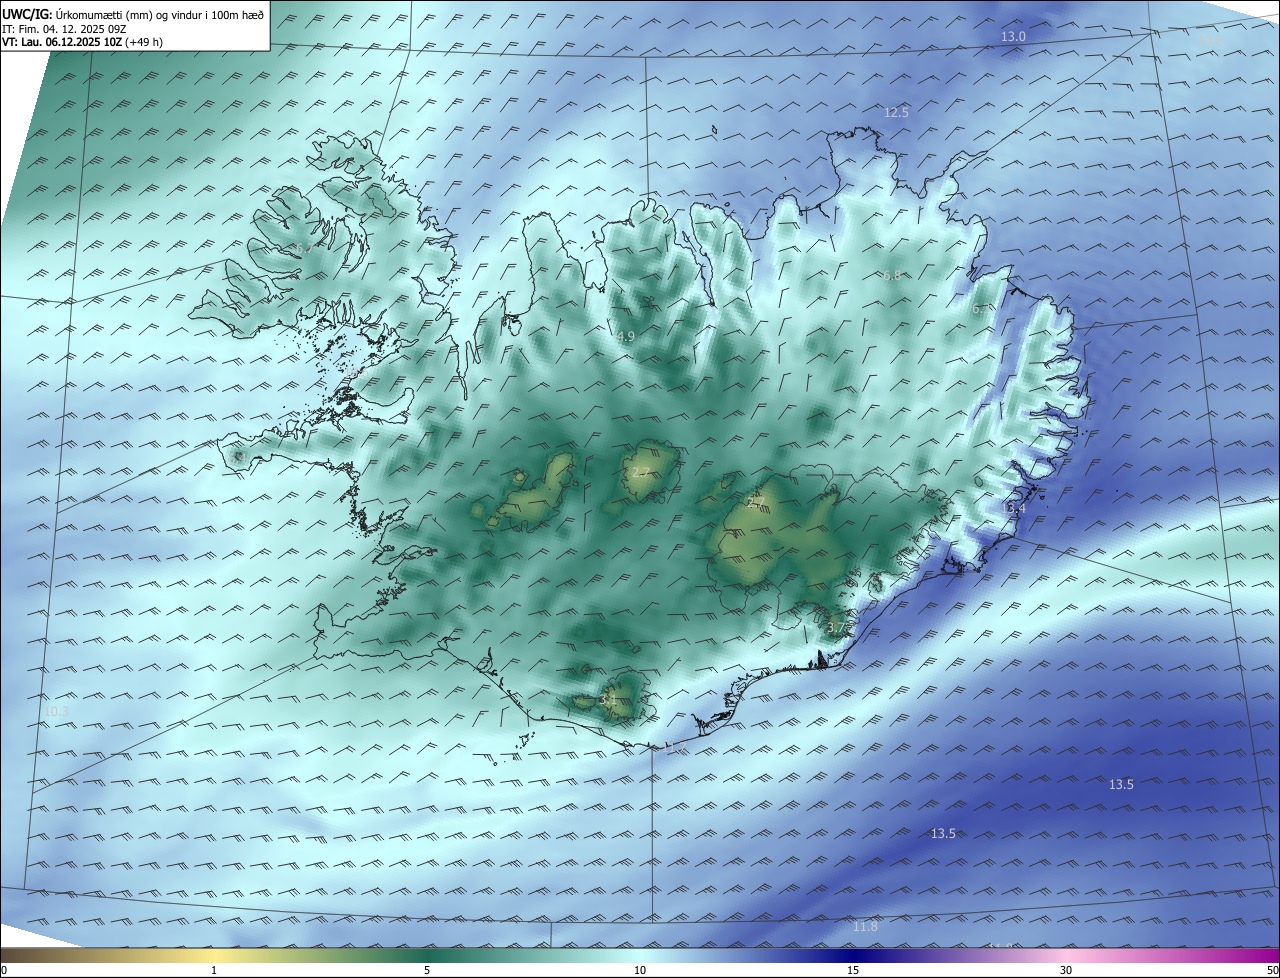Click the 3.7 value label
Image resolution: width=1280 pixels, height=978 pixels.
(836, 628)
